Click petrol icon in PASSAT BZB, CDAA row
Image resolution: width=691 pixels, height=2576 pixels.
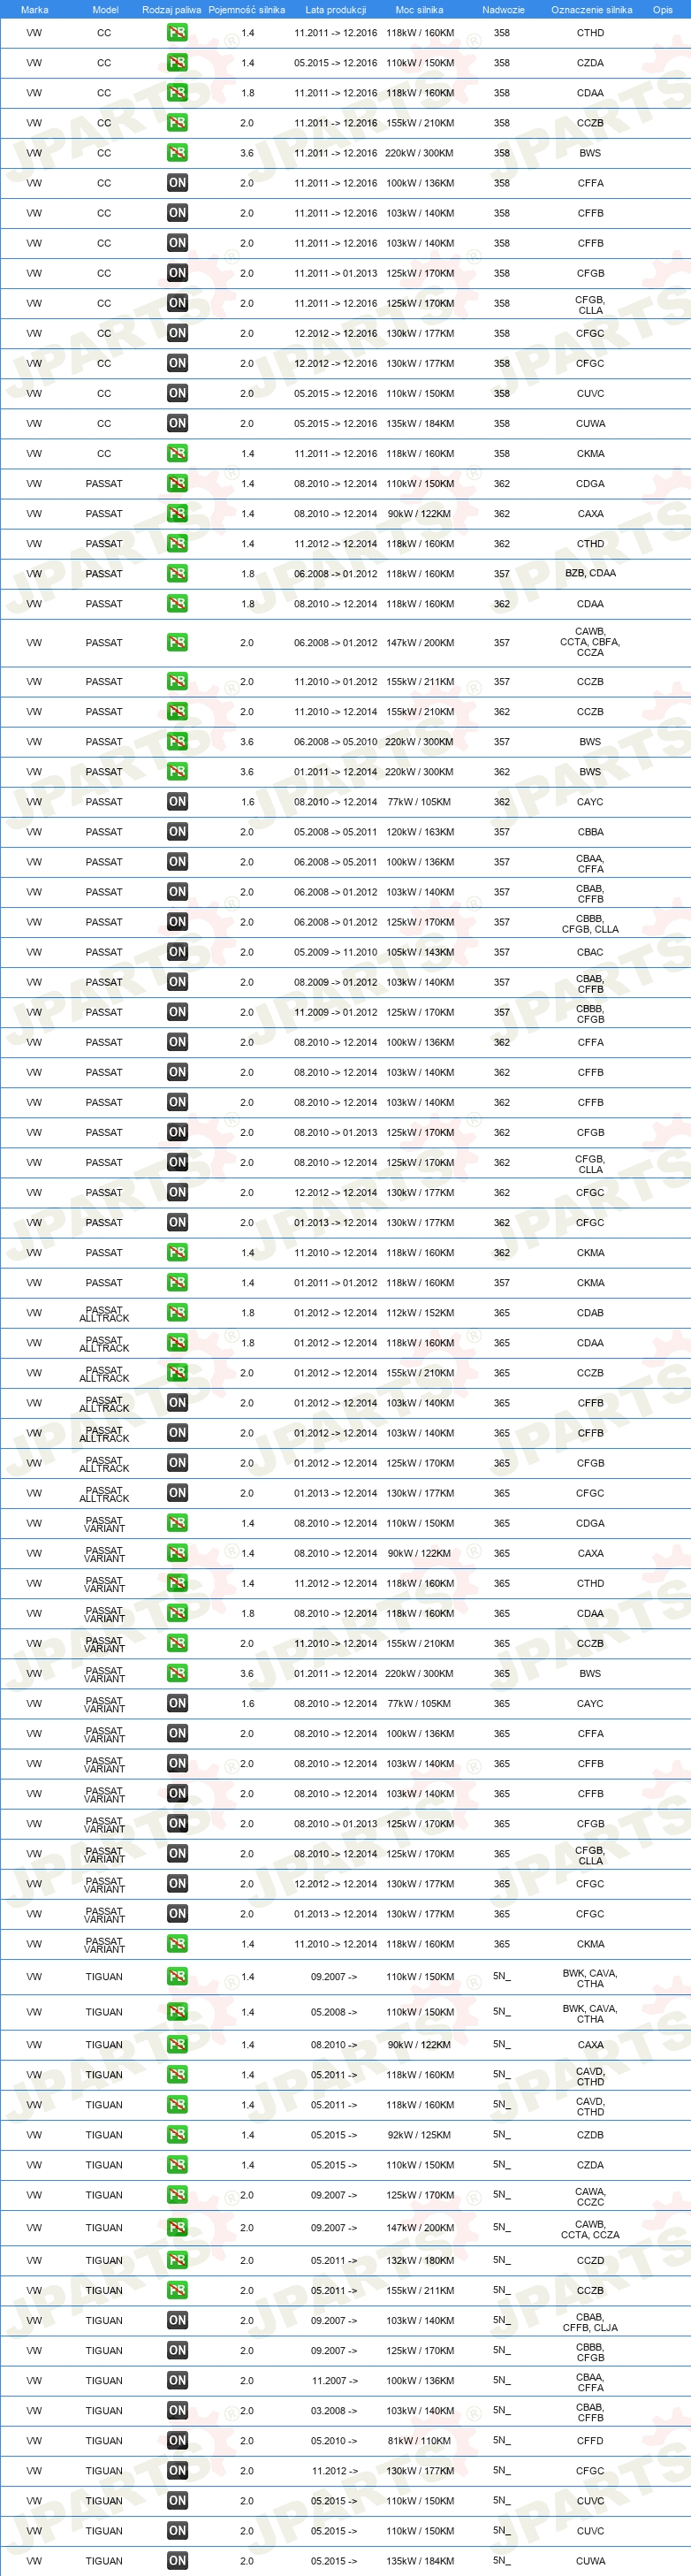pyautogui.click(x=177, y=573)
